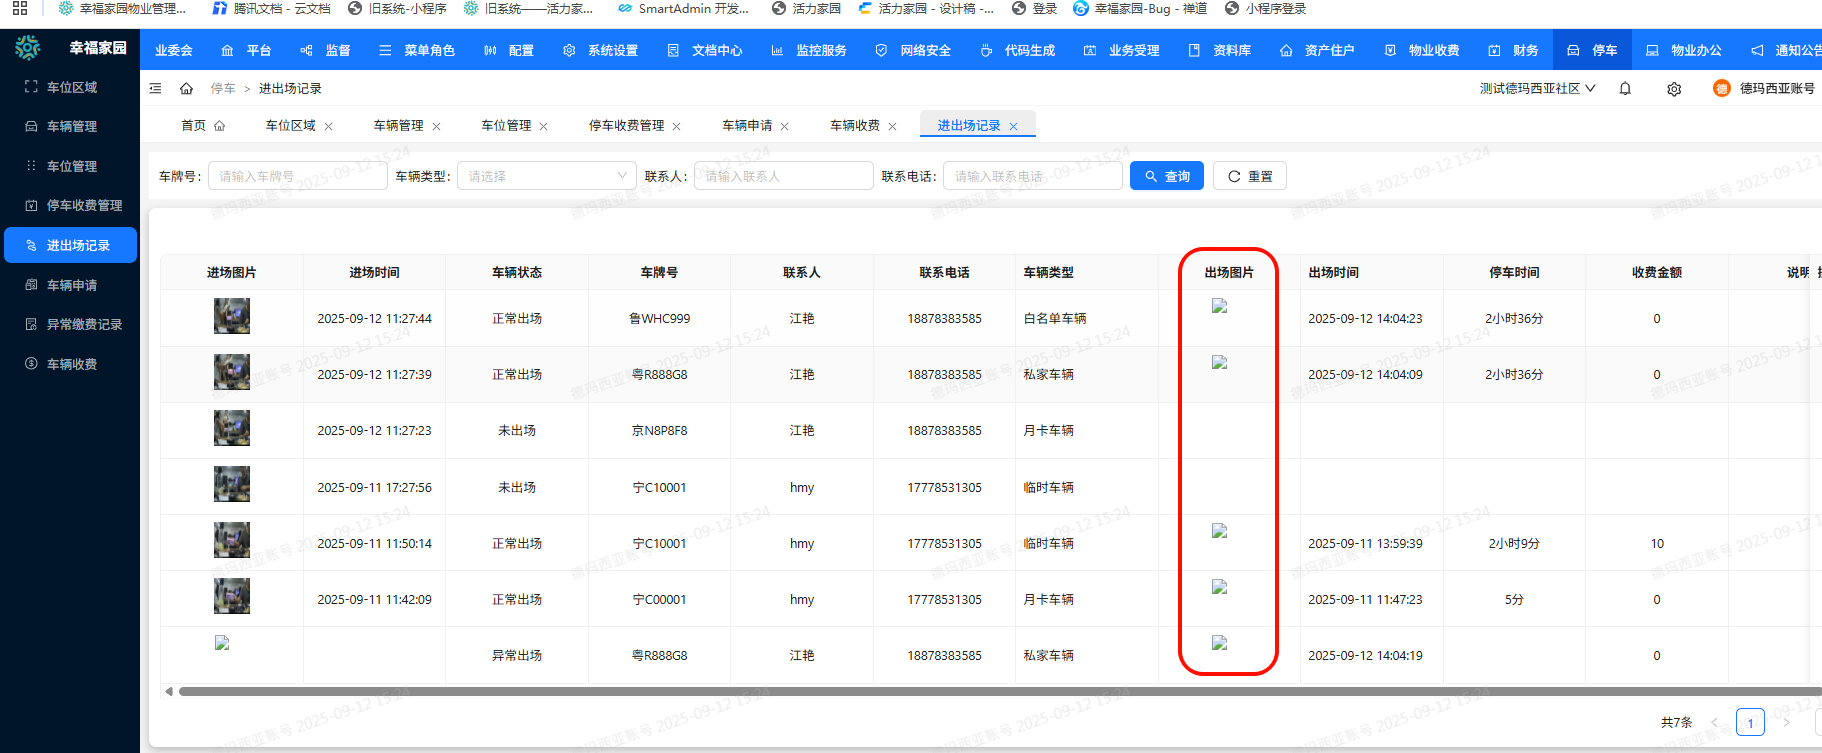Click the 重置 reset button
Screen dimensions: 1822x753
pos(1249,176)
